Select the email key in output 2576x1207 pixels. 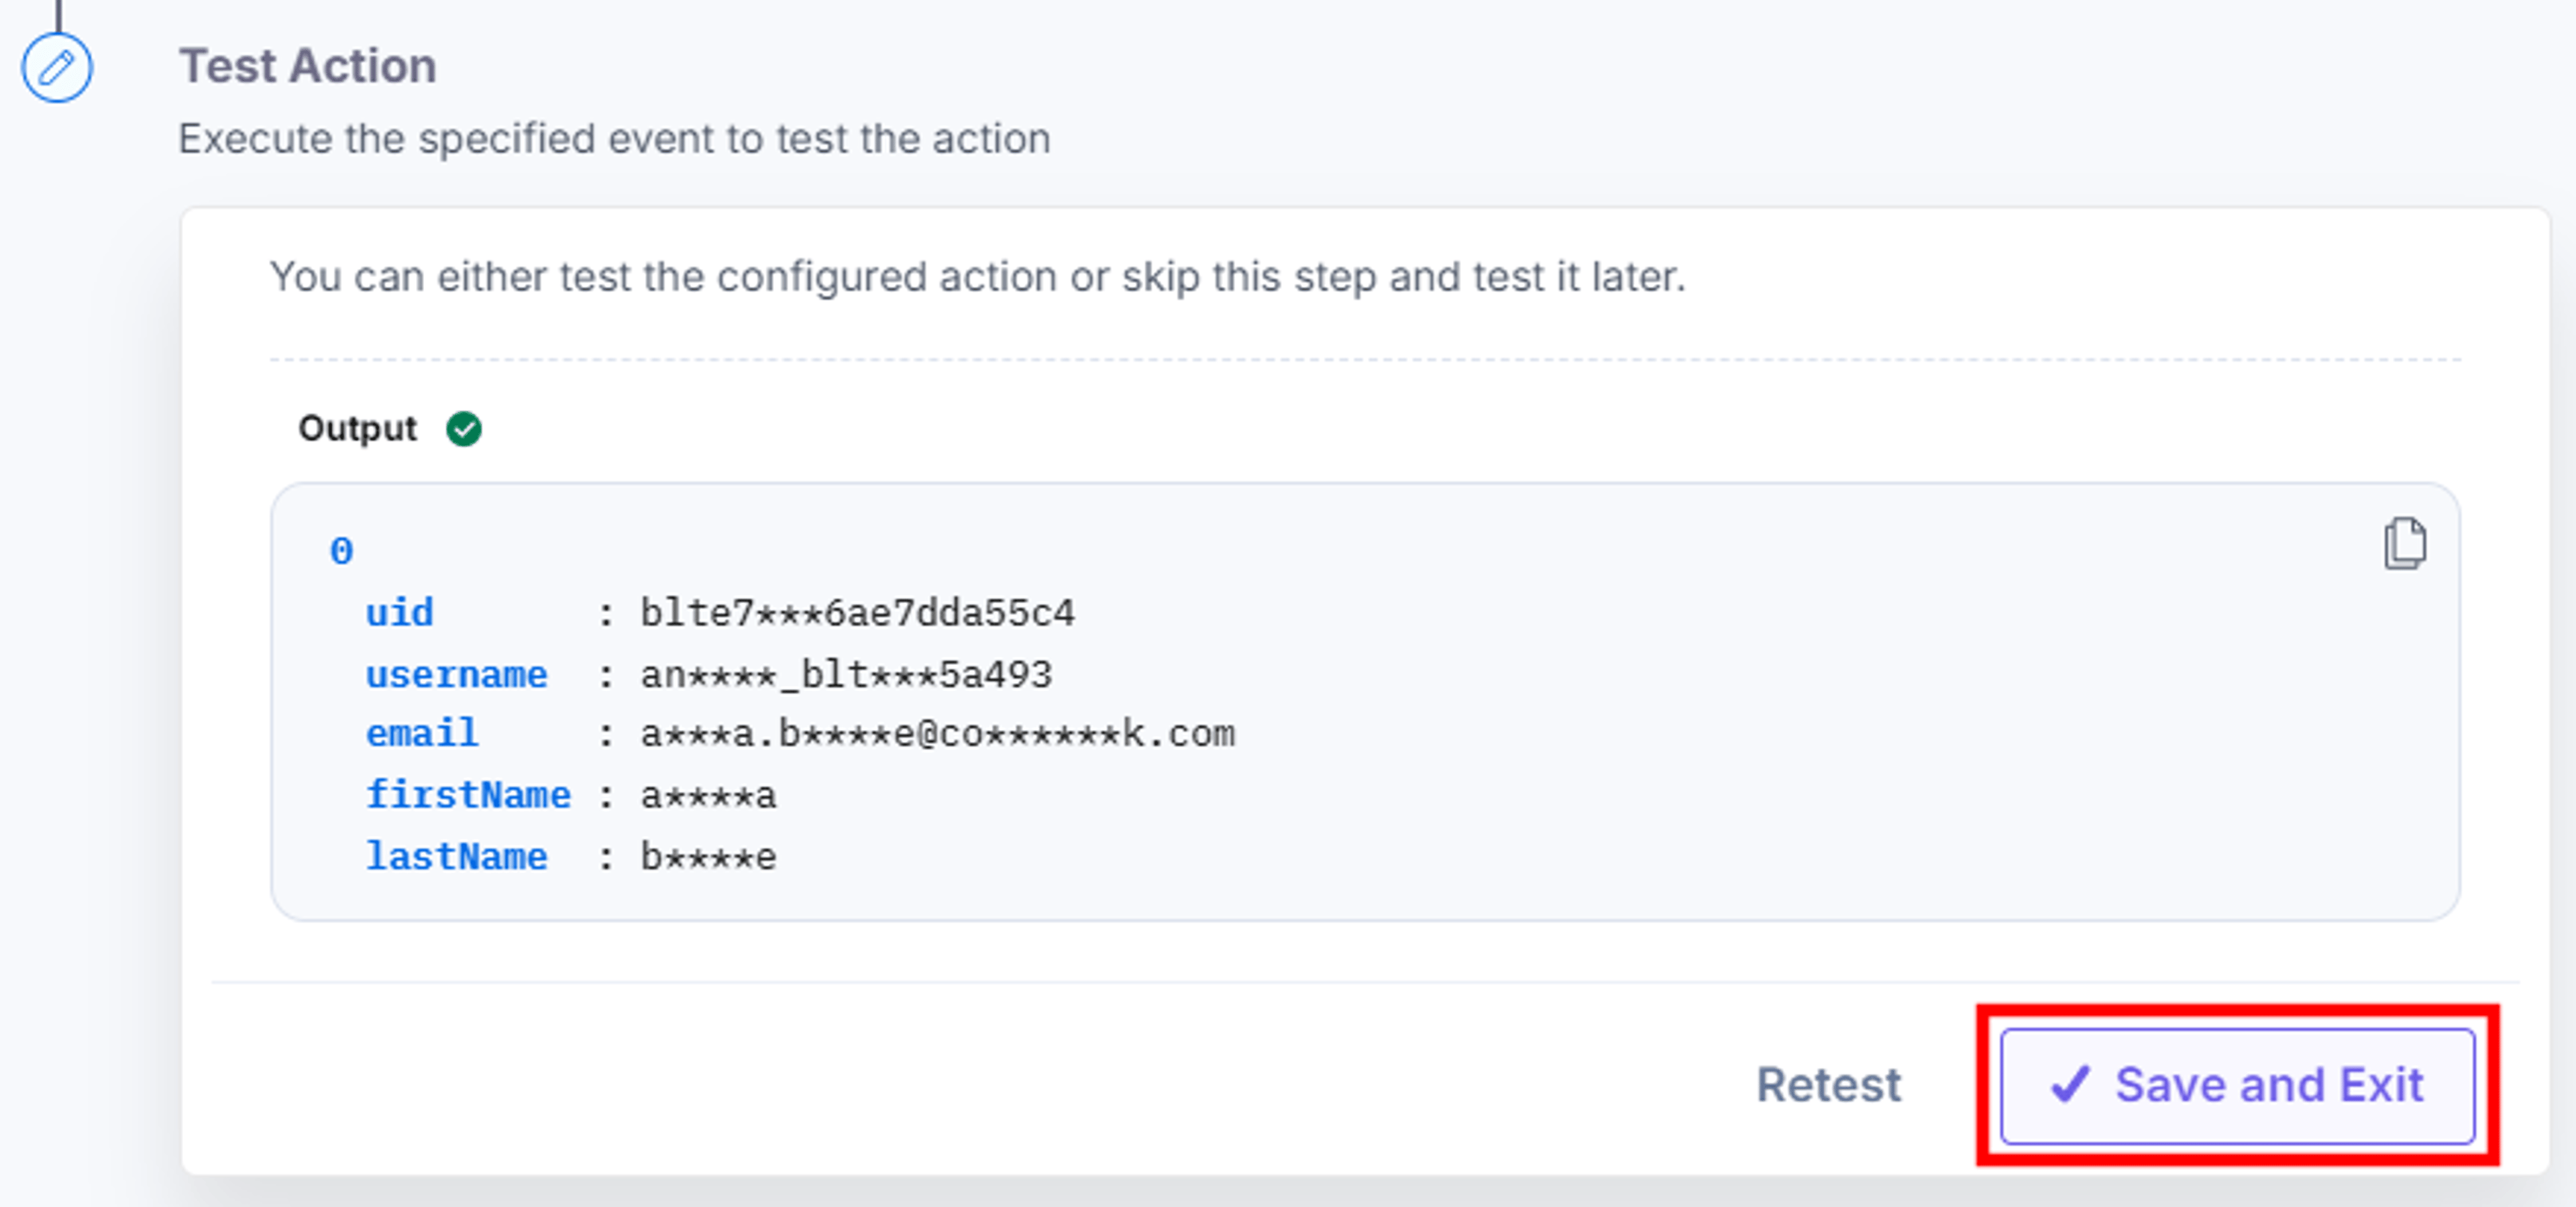[422, 734]
